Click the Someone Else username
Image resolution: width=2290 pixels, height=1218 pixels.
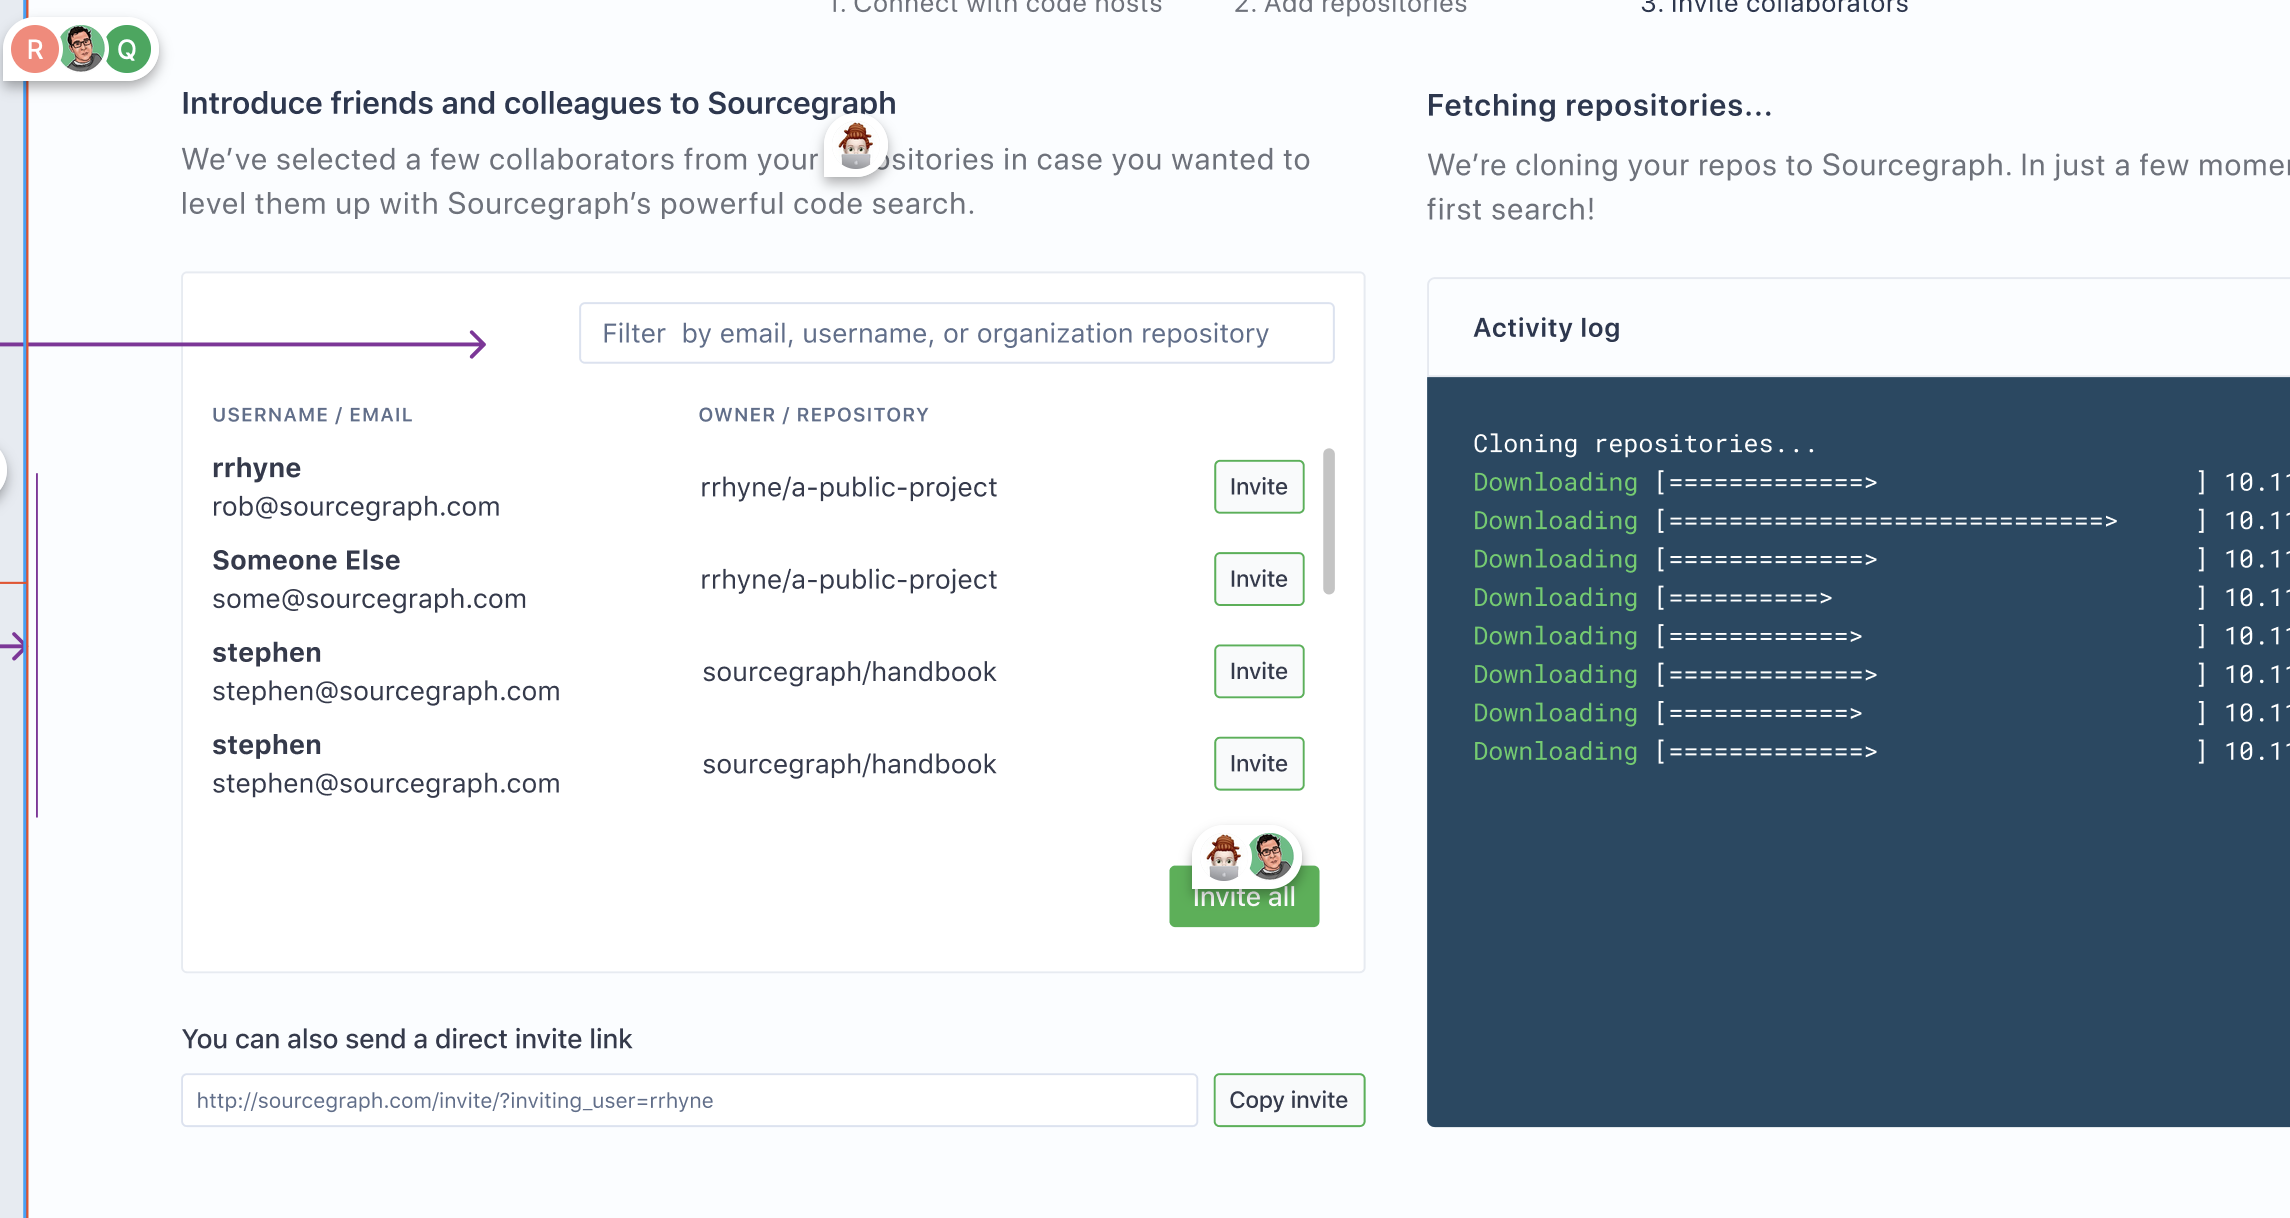tap(306, 560)
